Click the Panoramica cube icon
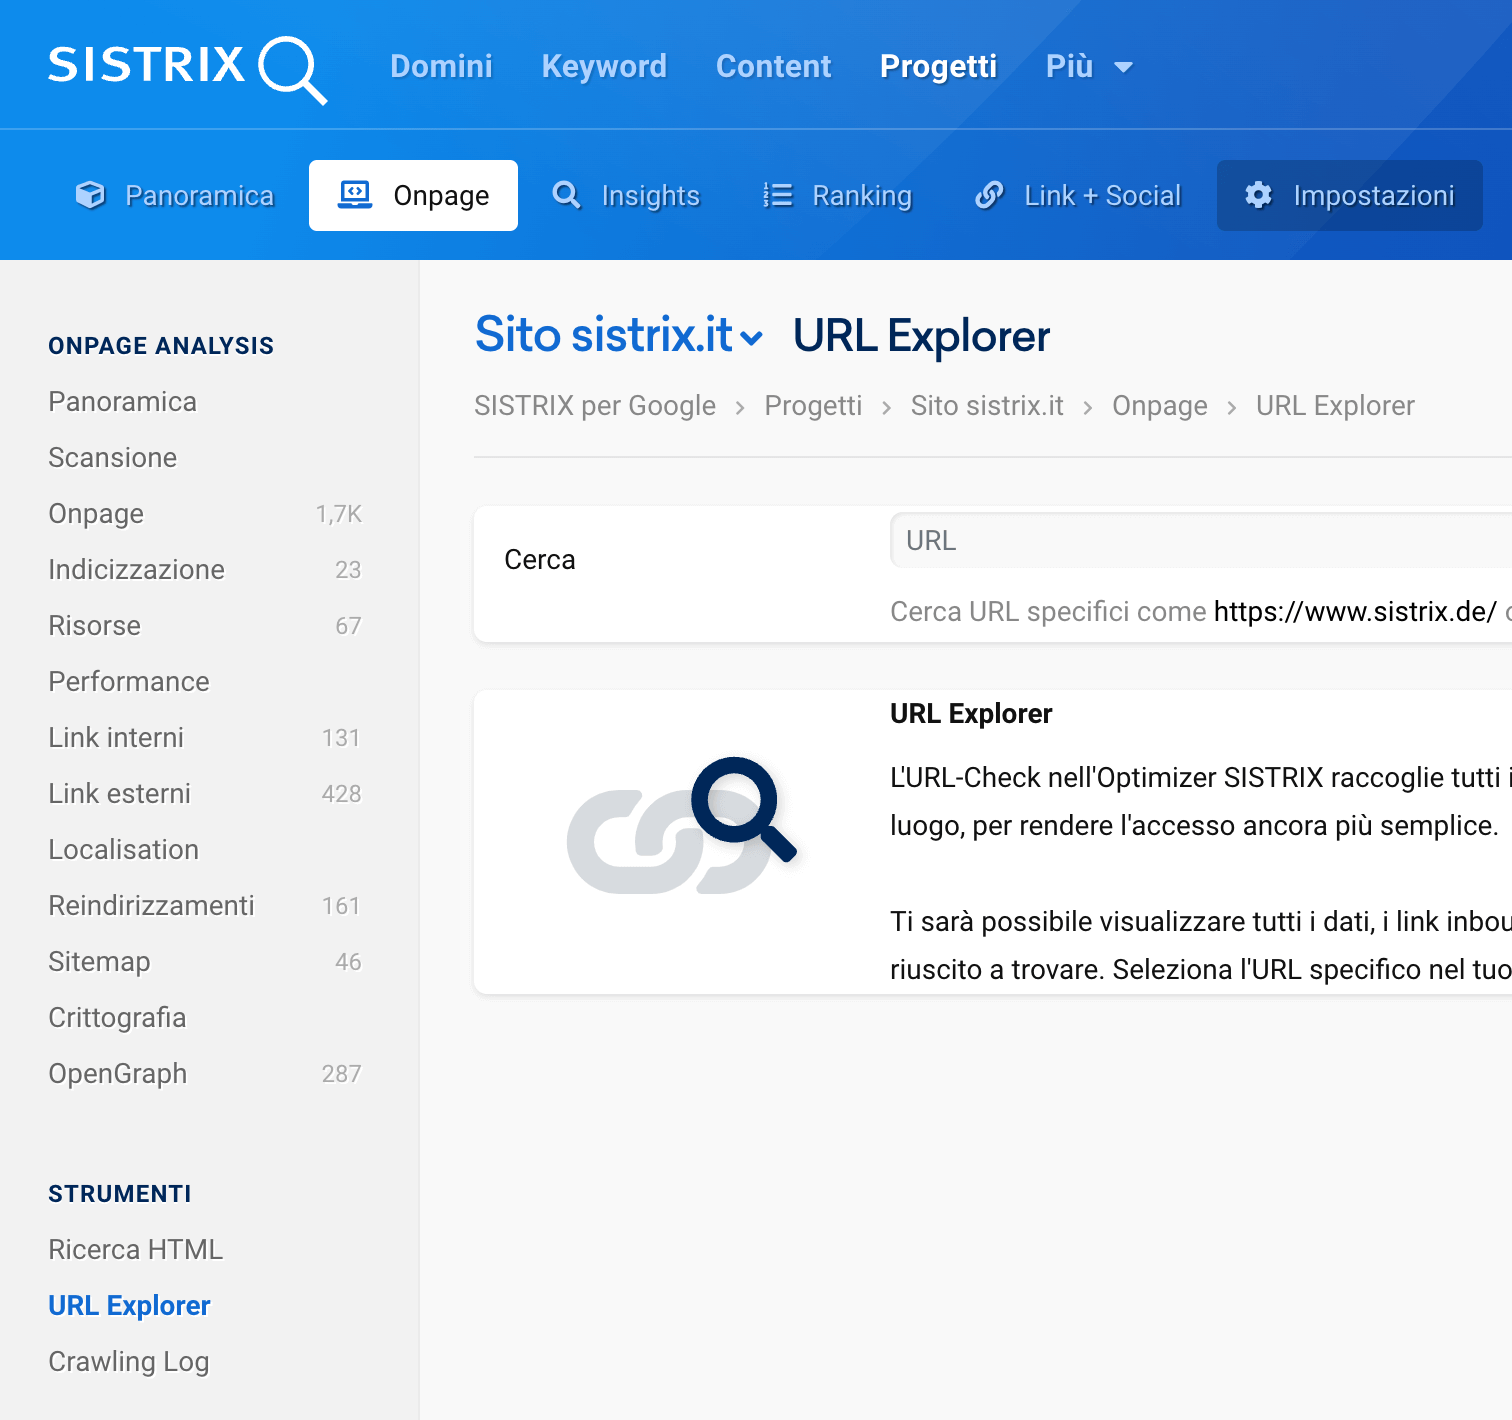Viewport: 1512px width, 1420px height. point(90,195)
